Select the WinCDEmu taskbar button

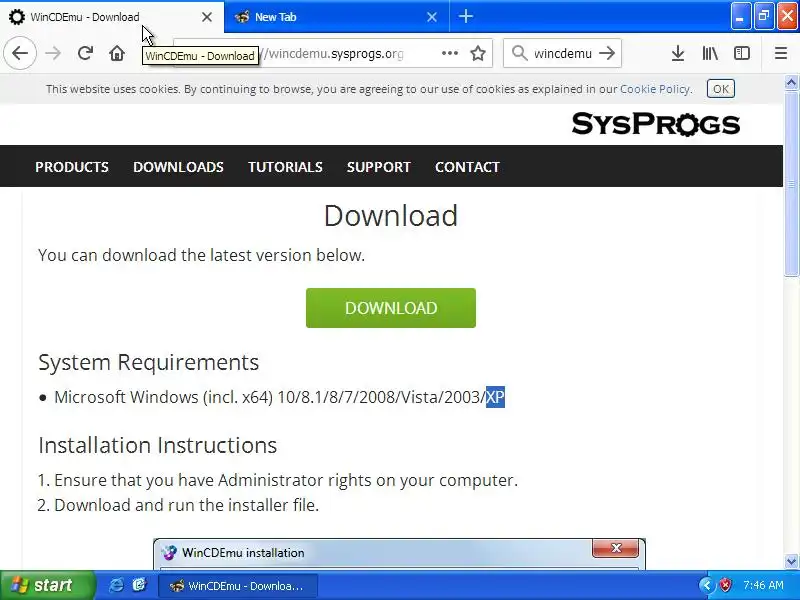coord(238,586)
